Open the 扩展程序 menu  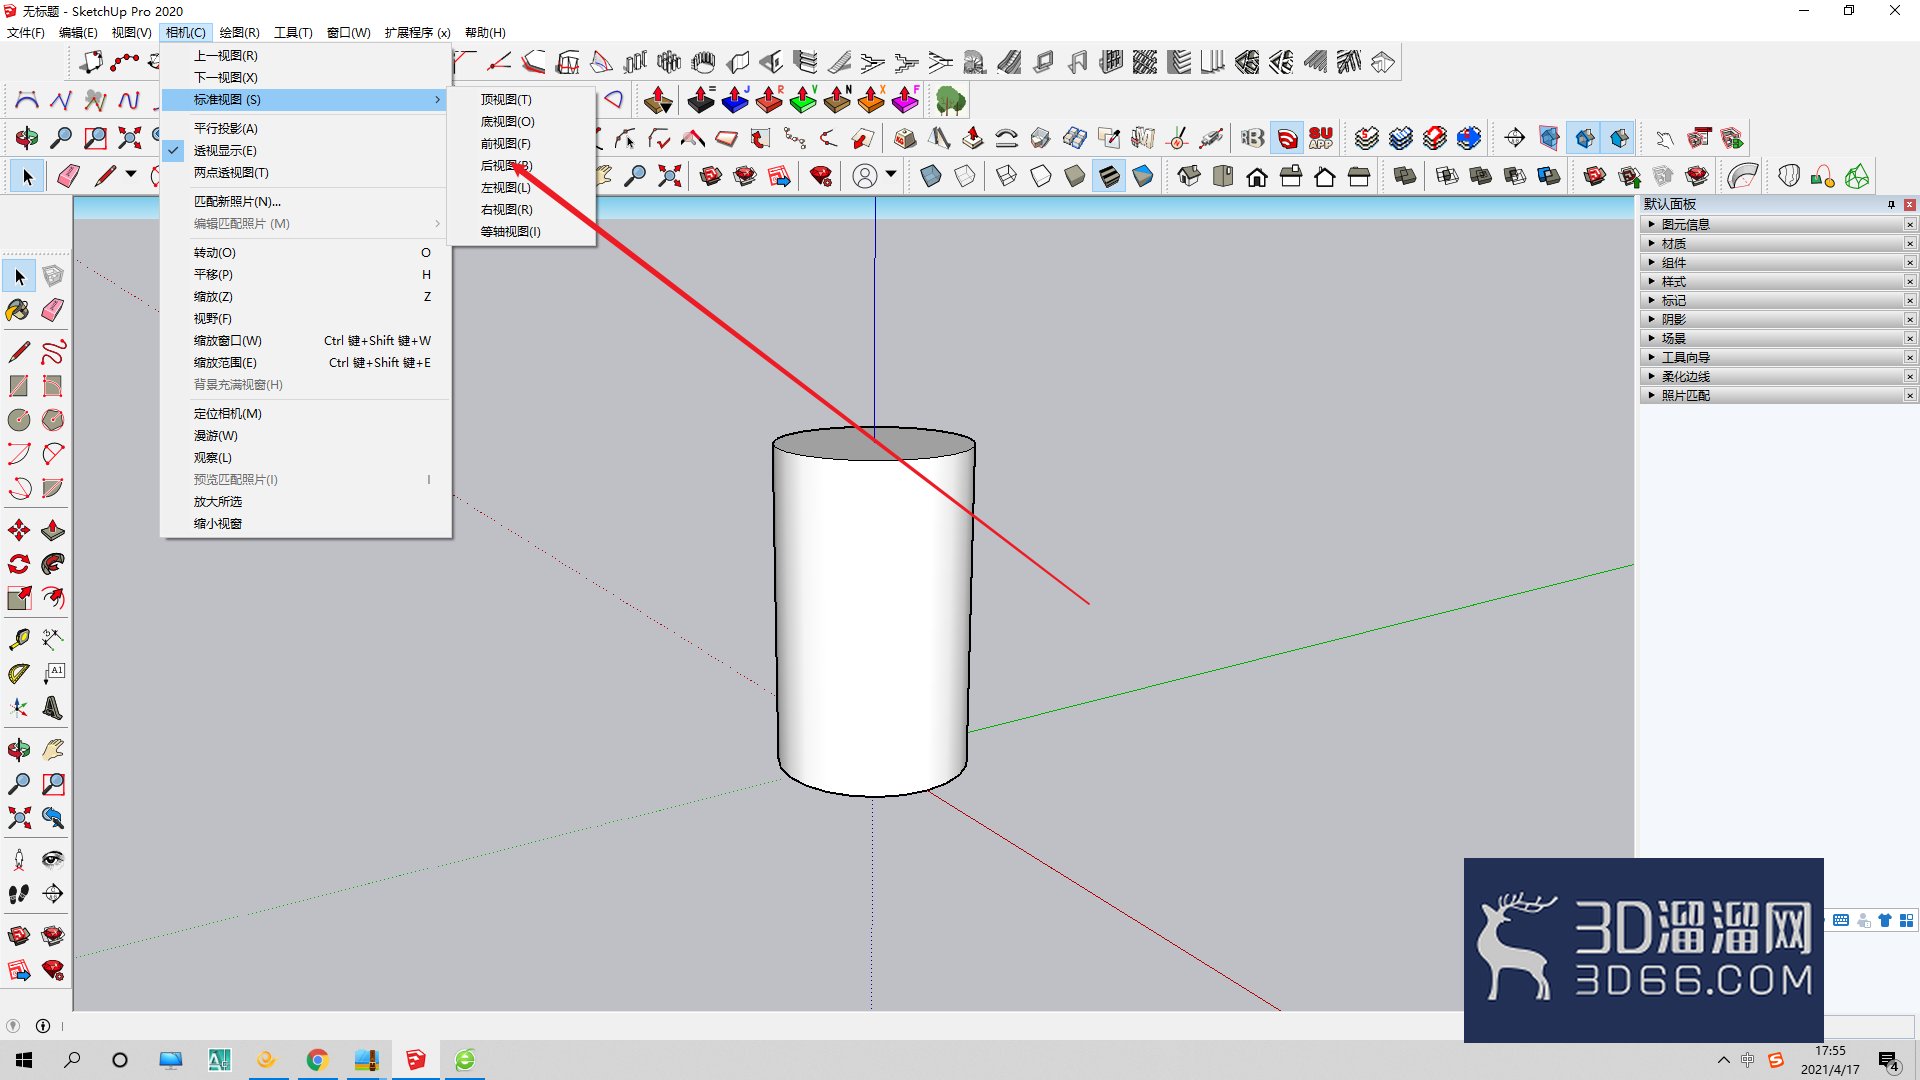pos(417,33)
